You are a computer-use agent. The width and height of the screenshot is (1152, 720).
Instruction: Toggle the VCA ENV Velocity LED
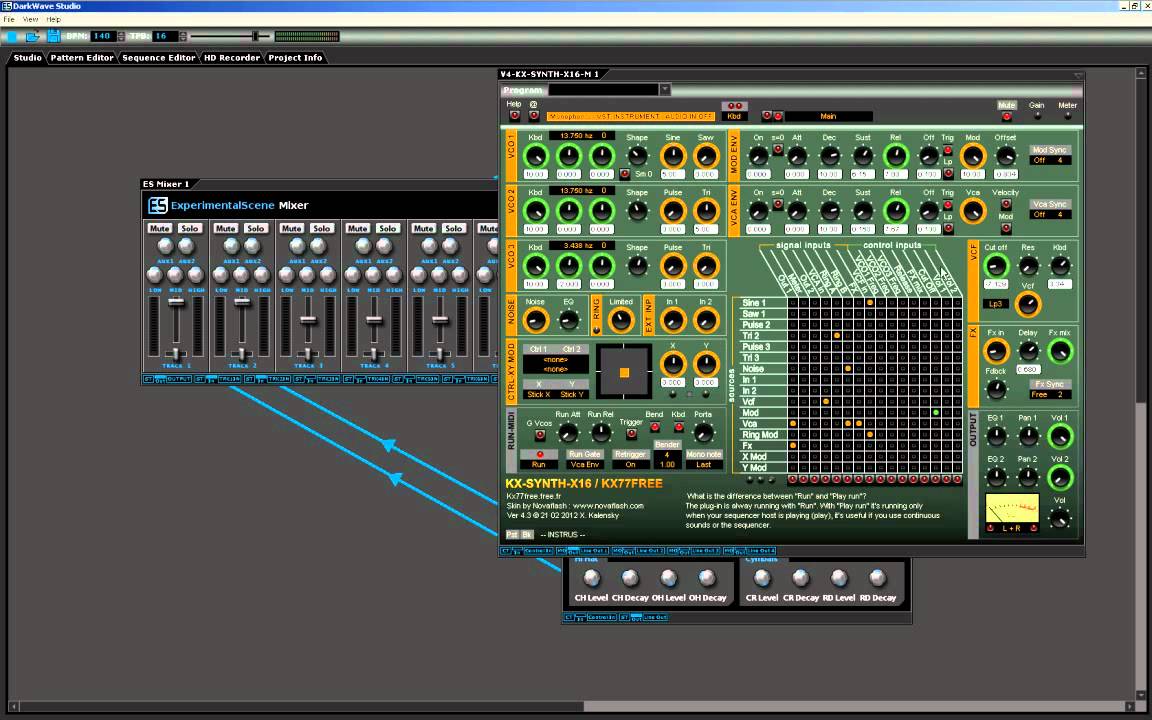coord(1005,204)
